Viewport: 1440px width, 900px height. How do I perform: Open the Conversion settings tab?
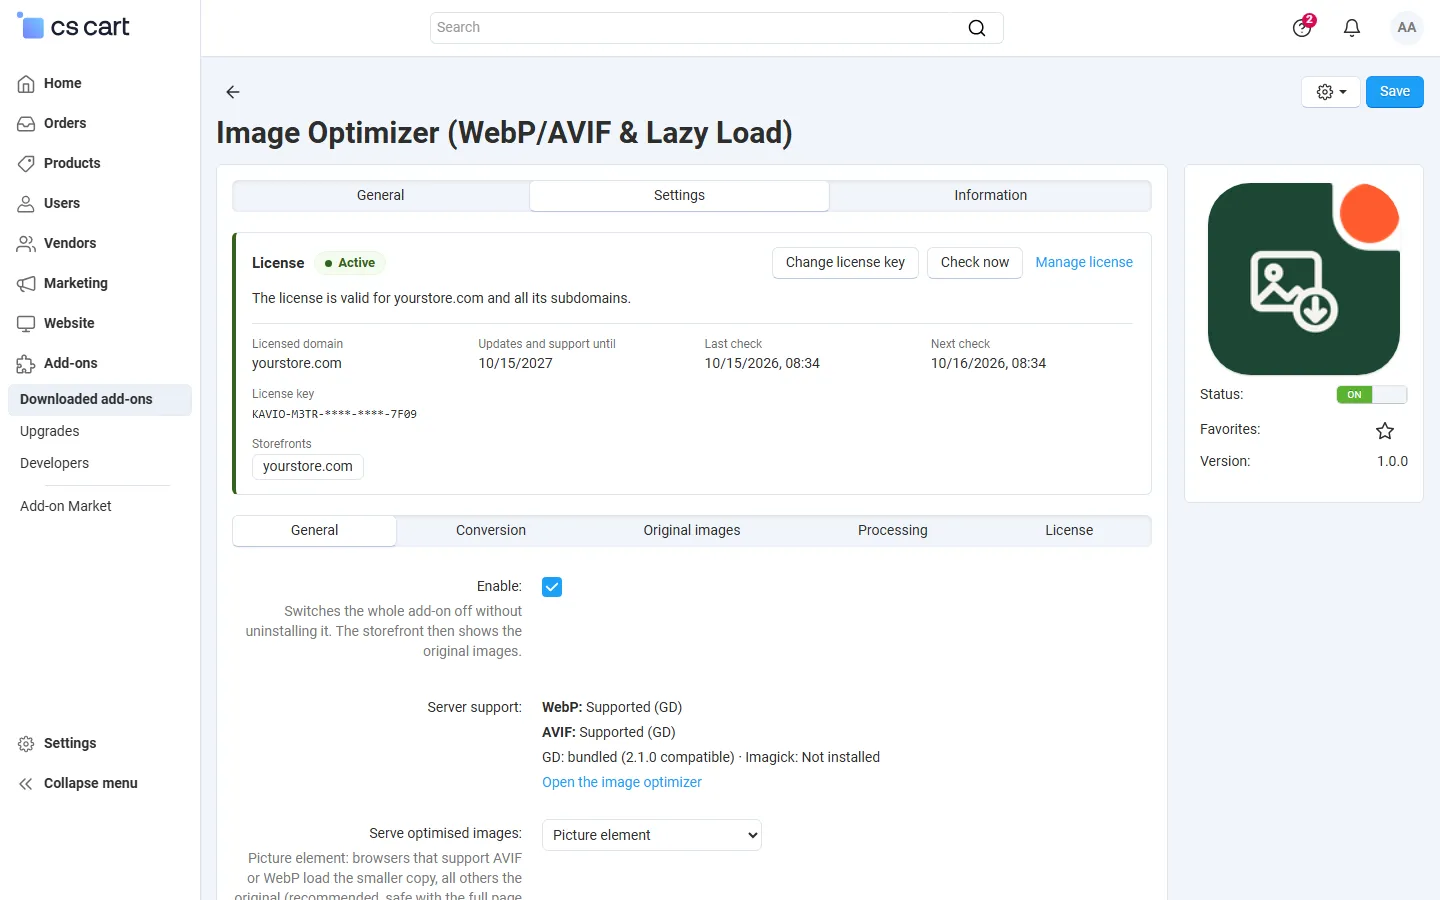(x=491, y=531)
